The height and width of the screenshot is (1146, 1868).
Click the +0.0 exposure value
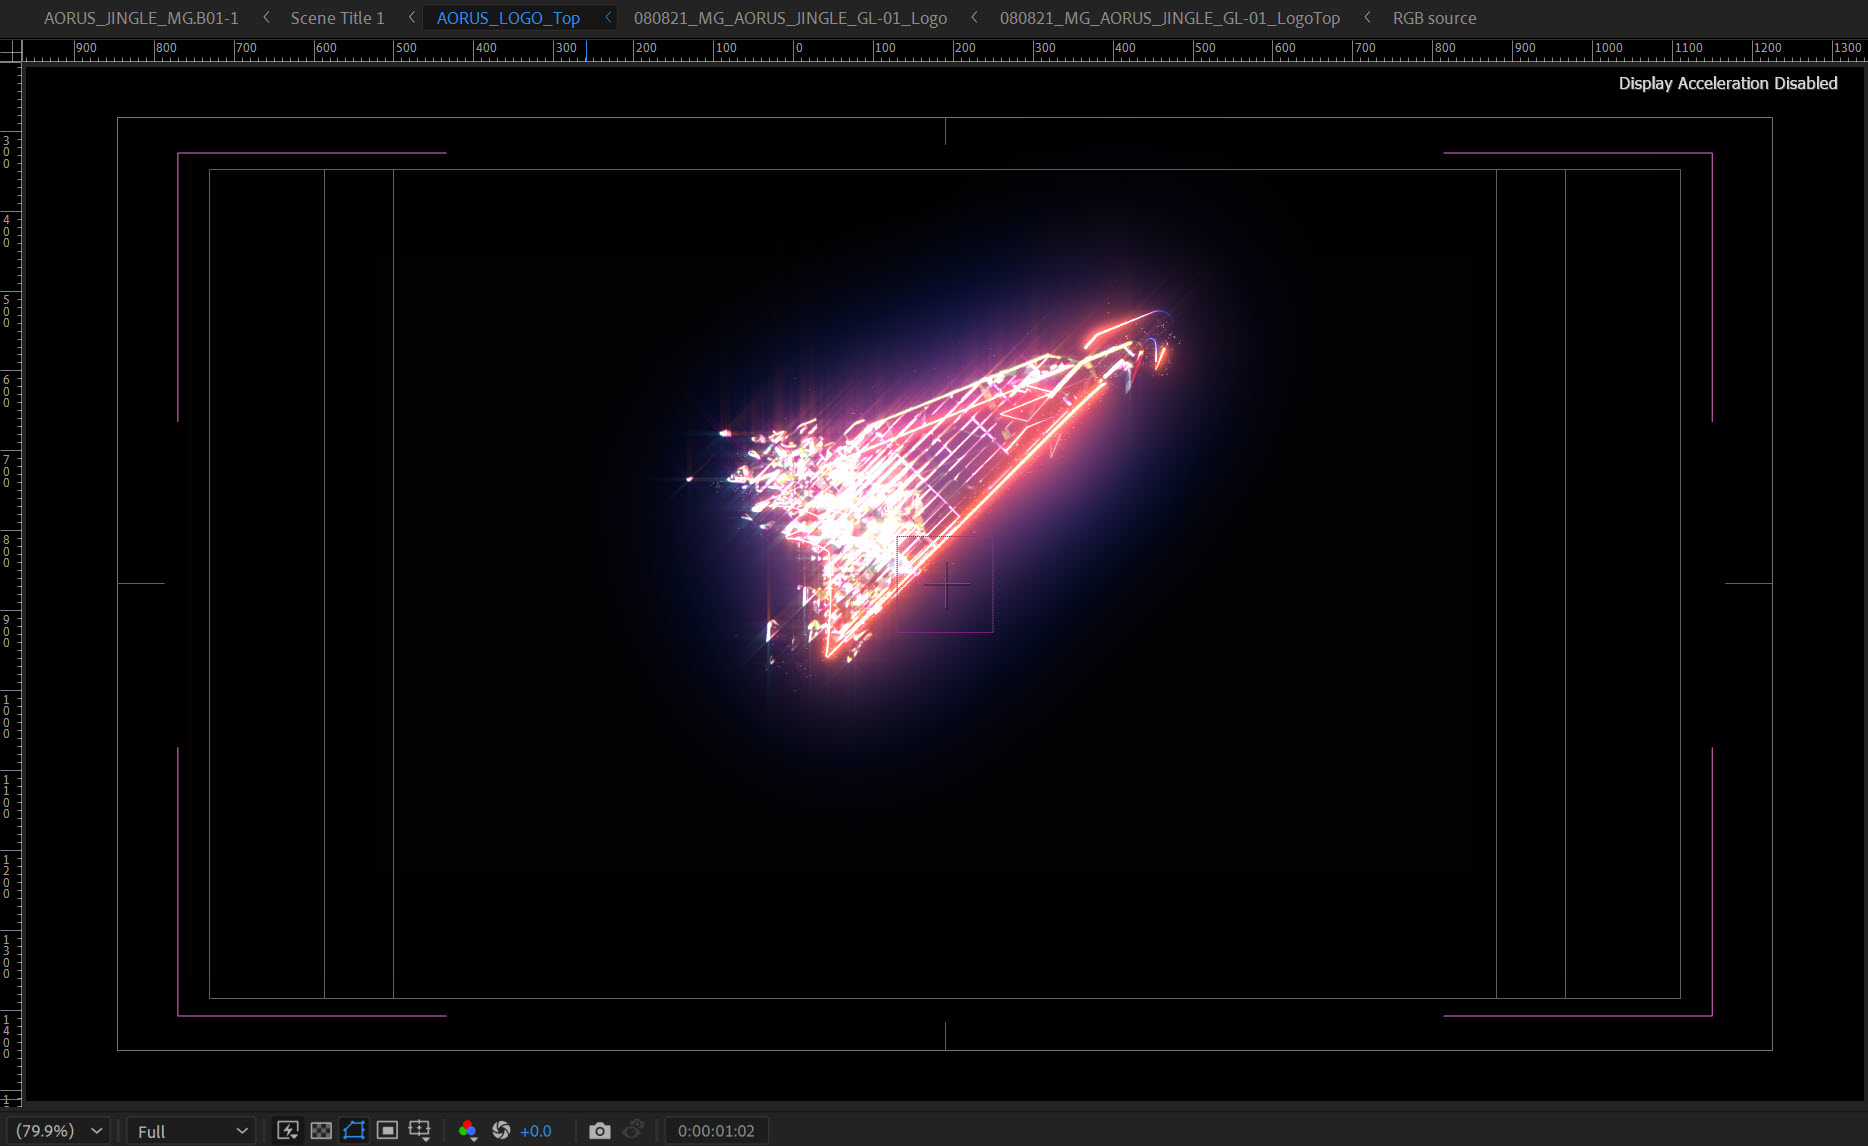[536, 1131]
